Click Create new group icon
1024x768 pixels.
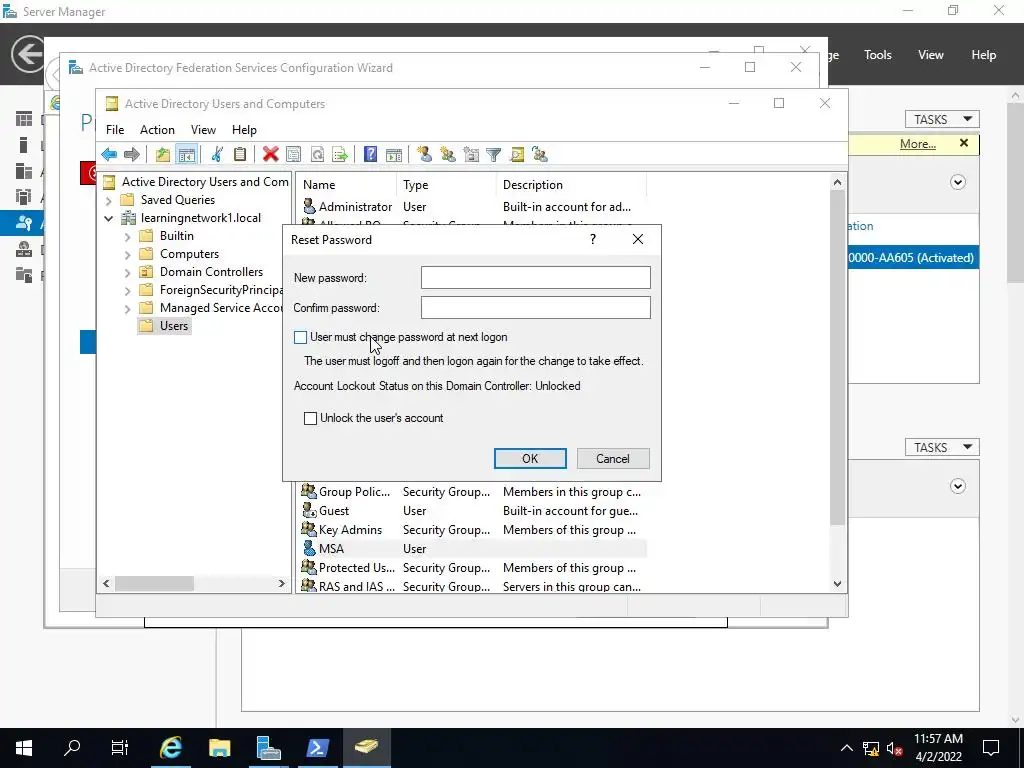[x=447, y=155]
